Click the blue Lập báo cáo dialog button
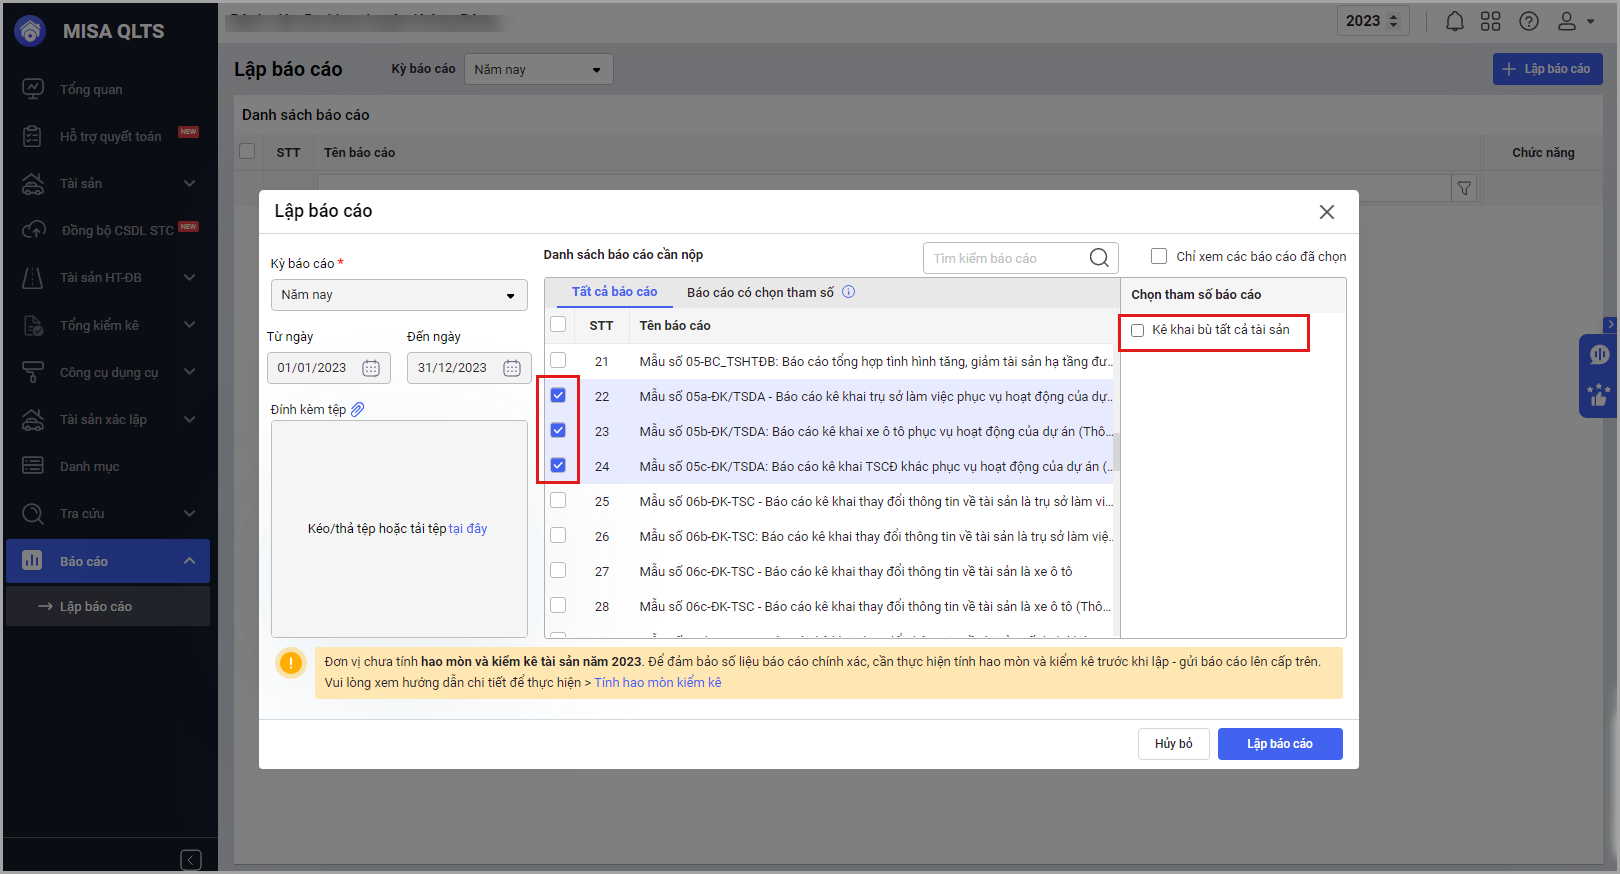 [1279, 744]
